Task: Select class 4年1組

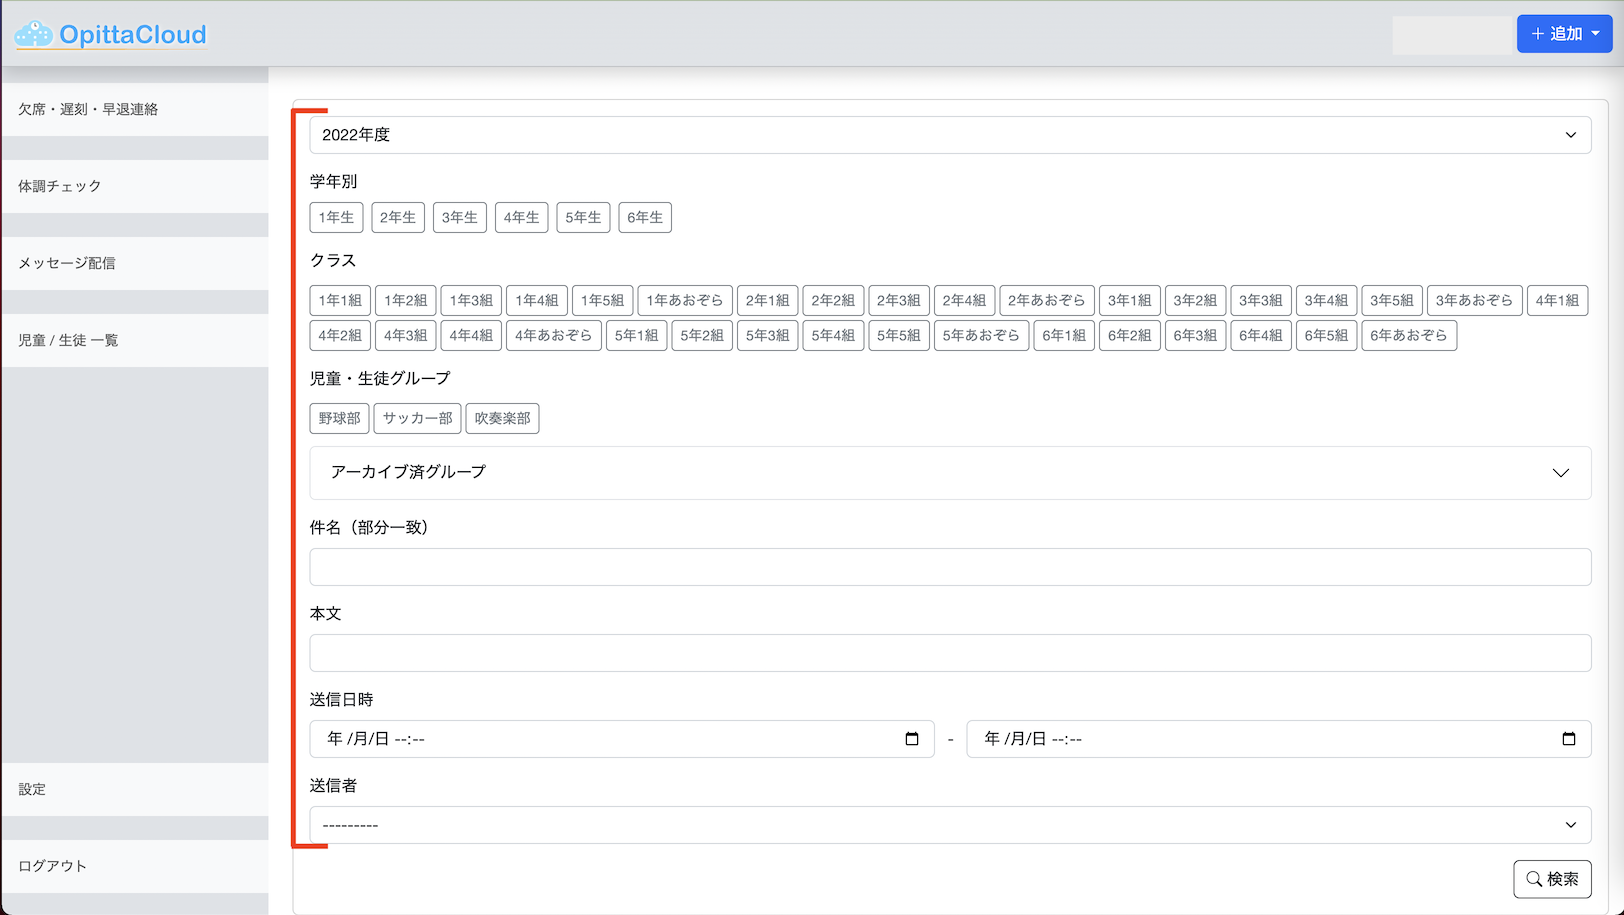Action: coord(1557,300)
